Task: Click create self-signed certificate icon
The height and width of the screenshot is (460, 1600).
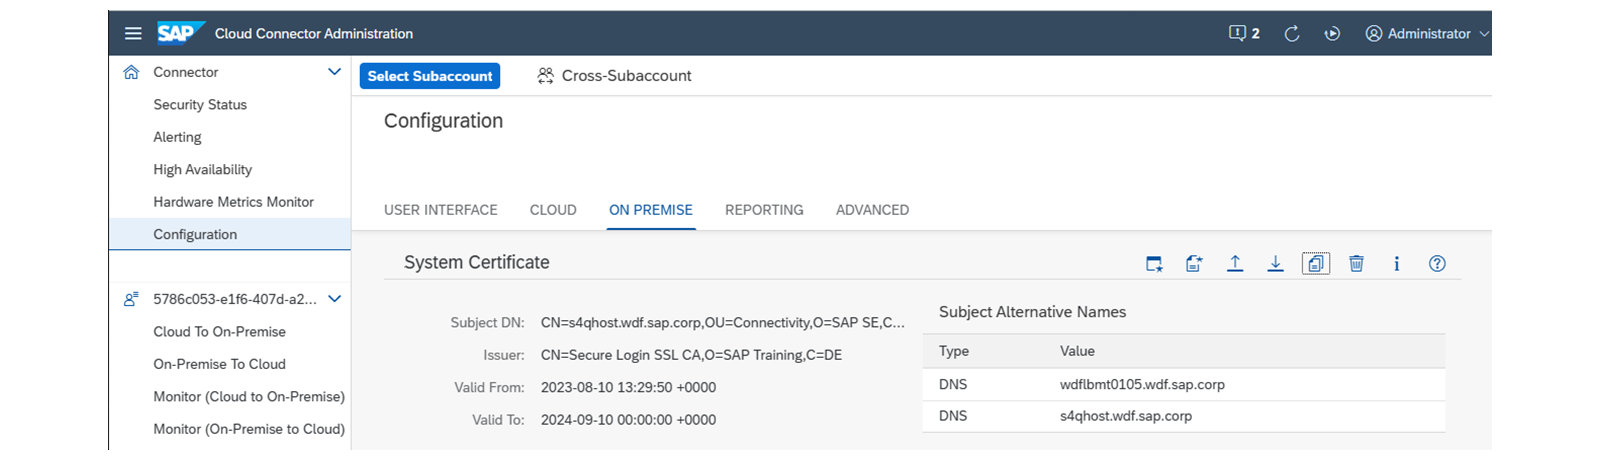Action: pos(1154,264)
